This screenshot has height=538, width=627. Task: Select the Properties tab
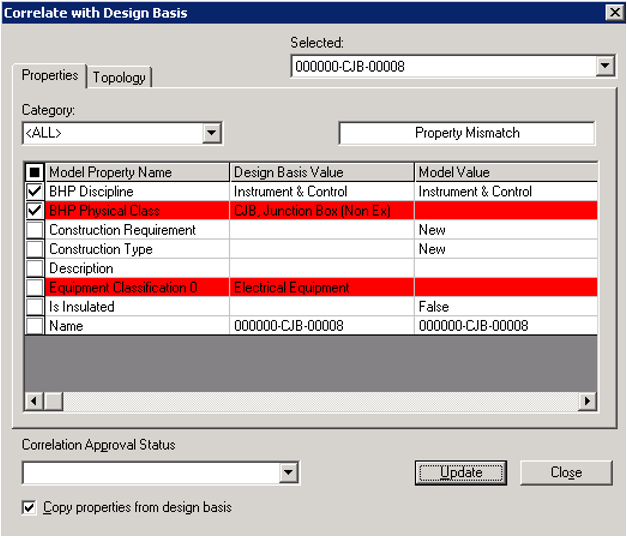coord(50,76)
